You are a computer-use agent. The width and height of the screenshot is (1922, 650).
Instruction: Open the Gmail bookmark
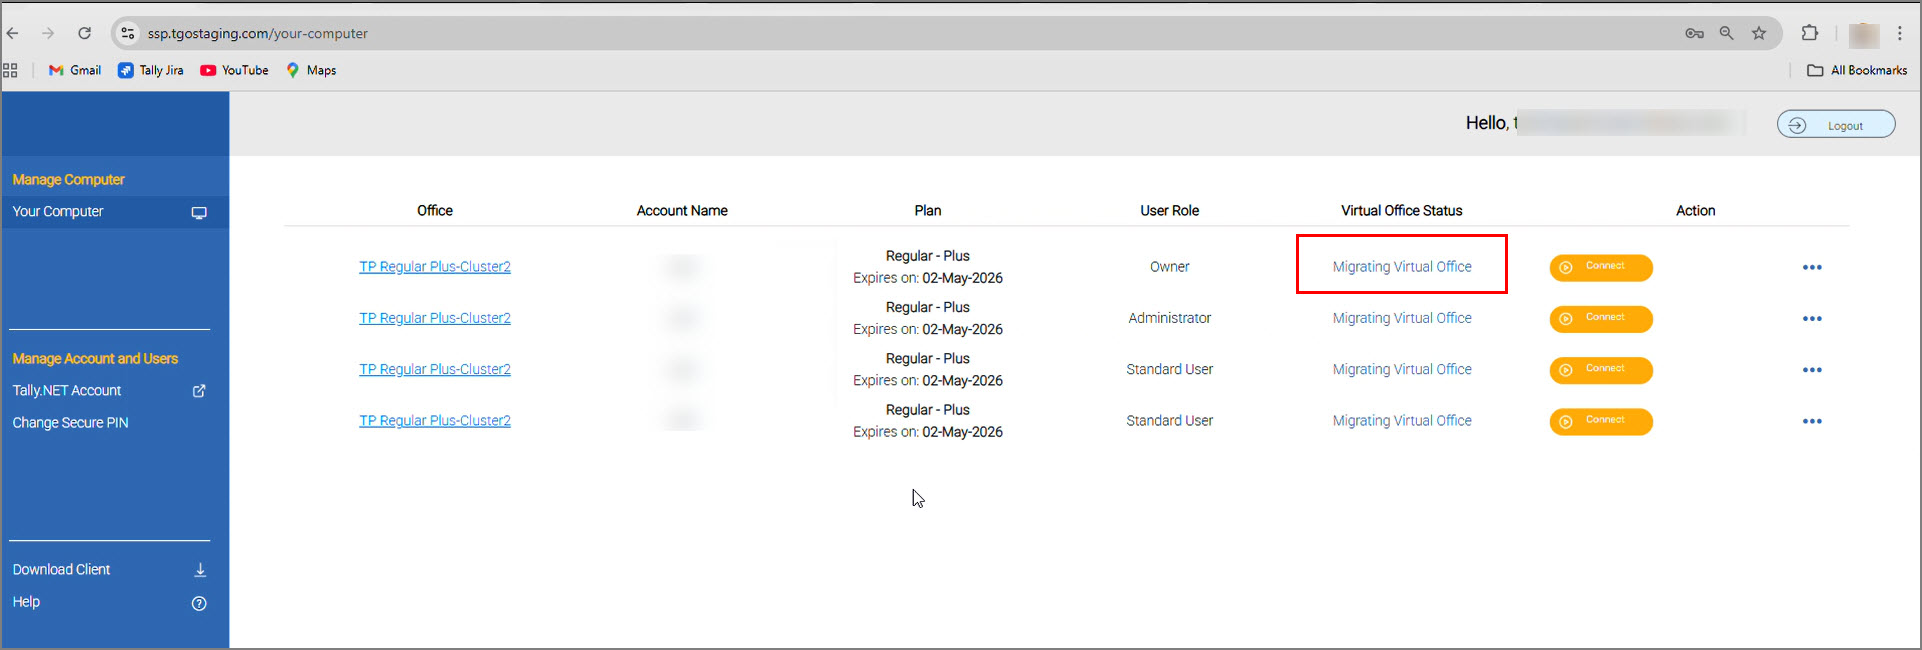tap(75, 70)
